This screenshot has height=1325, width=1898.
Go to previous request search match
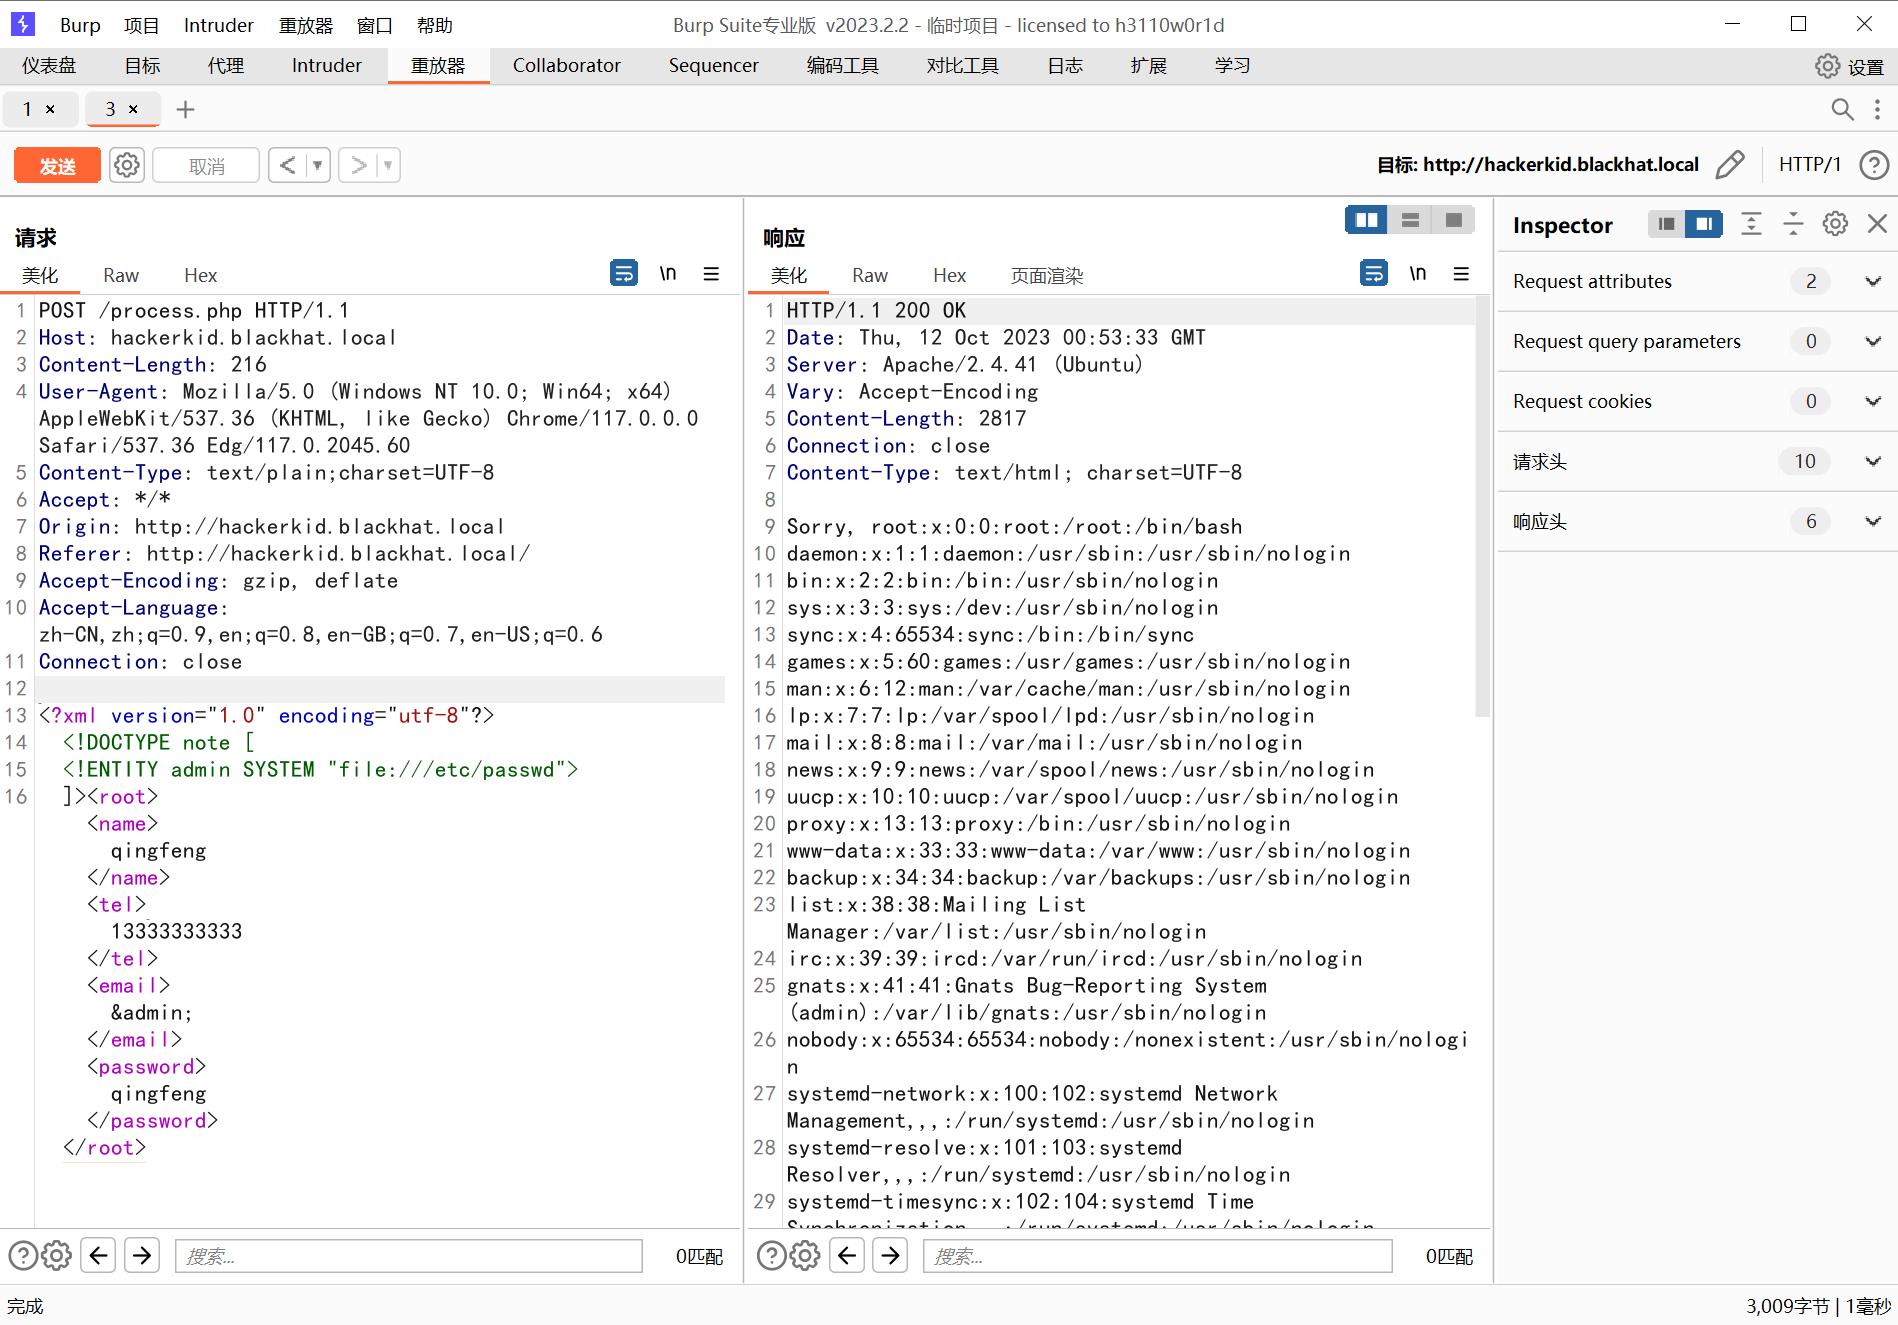point(99,1255)
